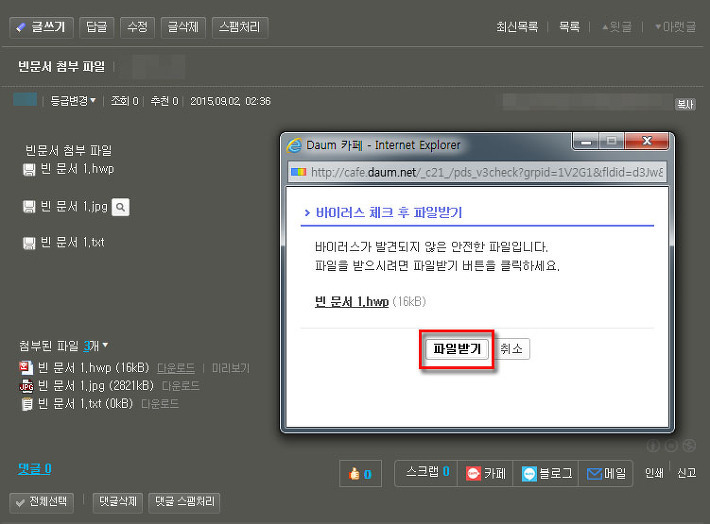Screen dimensions: 710x524
Task: Click the 수정 edit button
Action: click(137, 27)
